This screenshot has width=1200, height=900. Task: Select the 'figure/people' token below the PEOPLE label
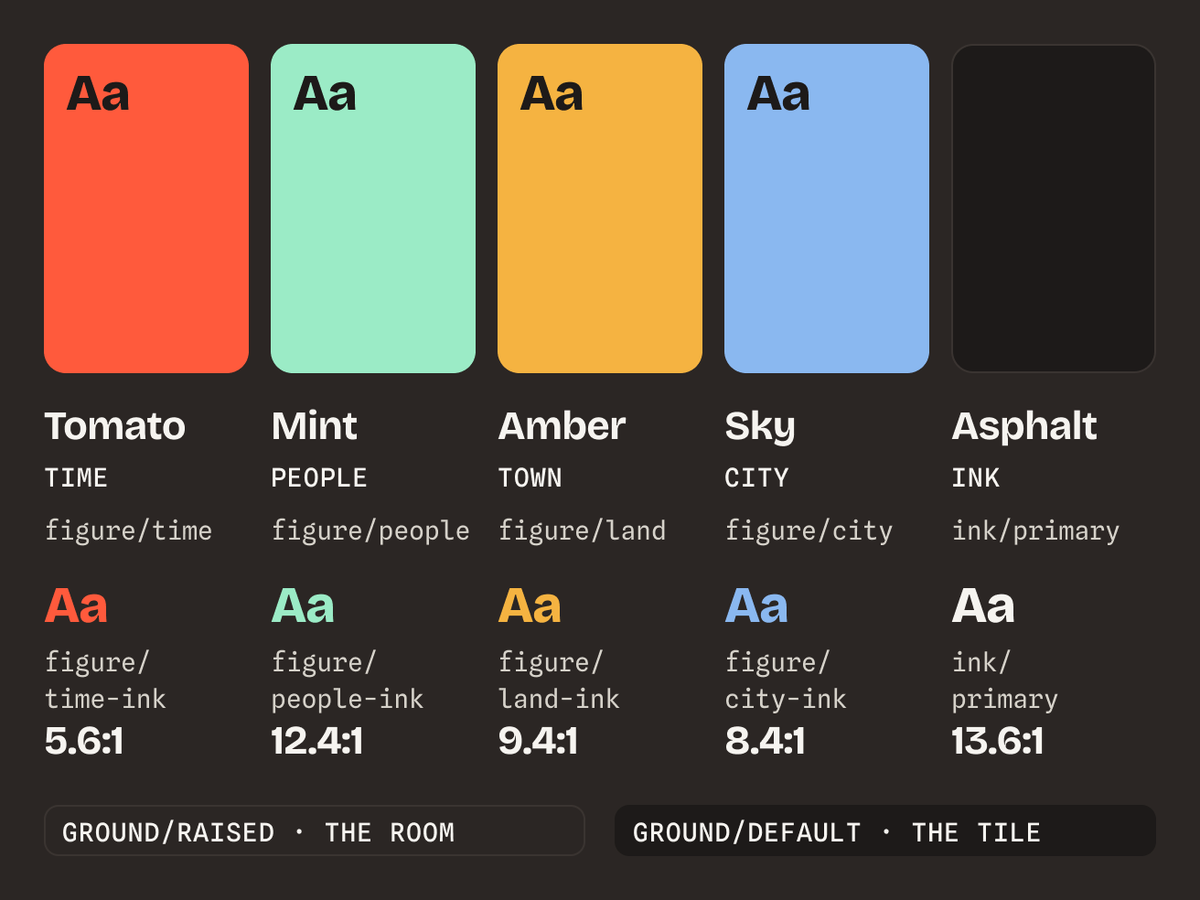pyautogui.click(x=370, y=530)
